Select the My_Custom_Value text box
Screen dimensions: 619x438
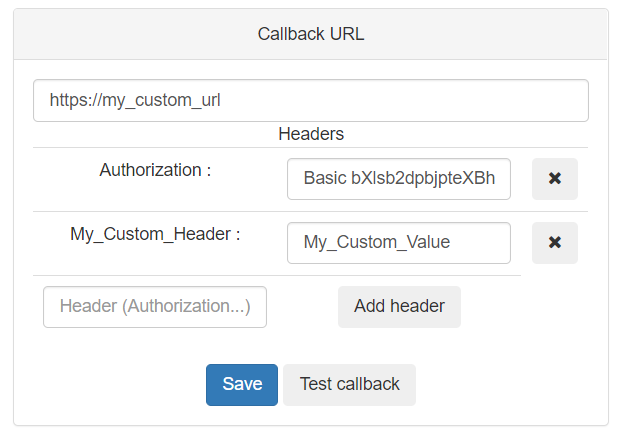coord(398,243)
